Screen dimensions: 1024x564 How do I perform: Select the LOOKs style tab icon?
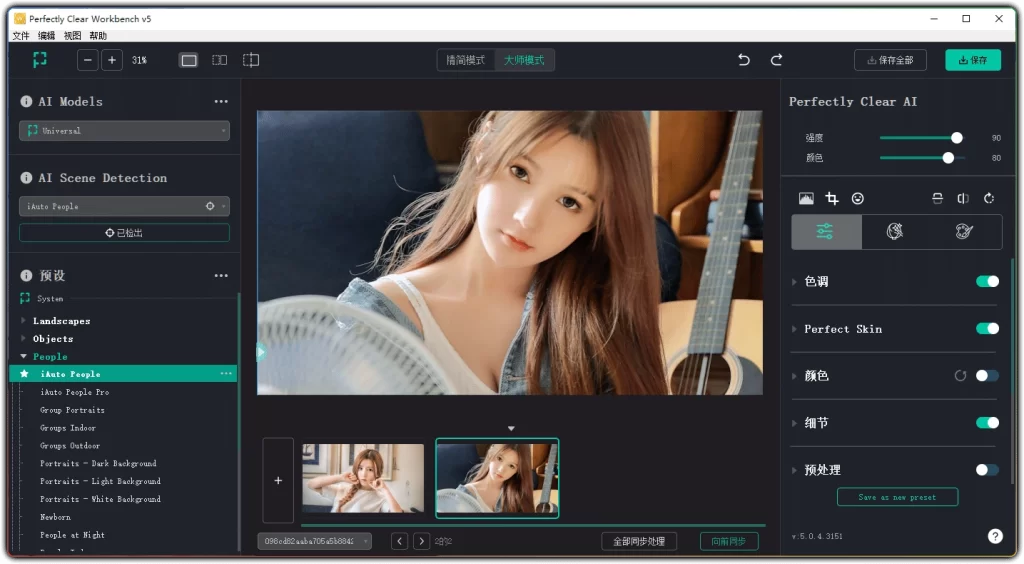coord(895,231)
